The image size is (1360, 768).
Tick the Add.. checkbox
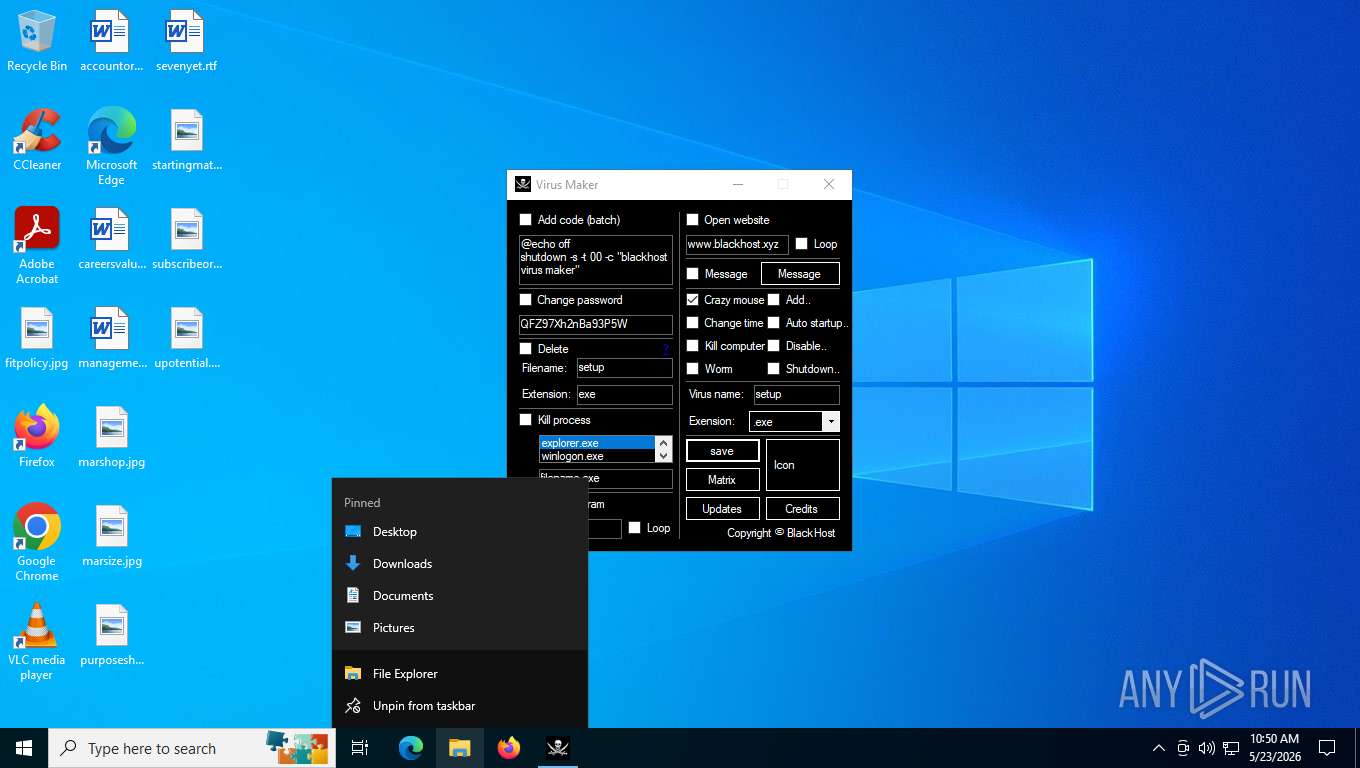773,300
